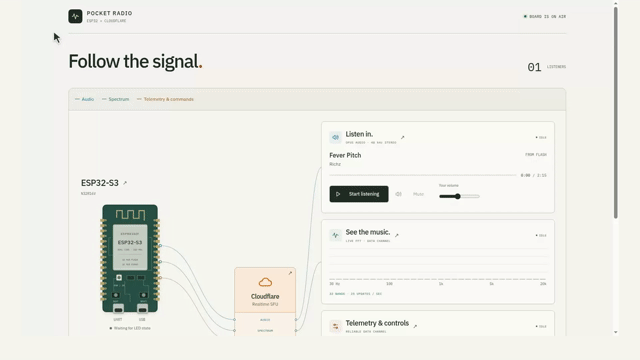Viewport: 640px width, 360px height.
Task: Click the page vertical scrollbar thumb
Action: click(616, 112)
